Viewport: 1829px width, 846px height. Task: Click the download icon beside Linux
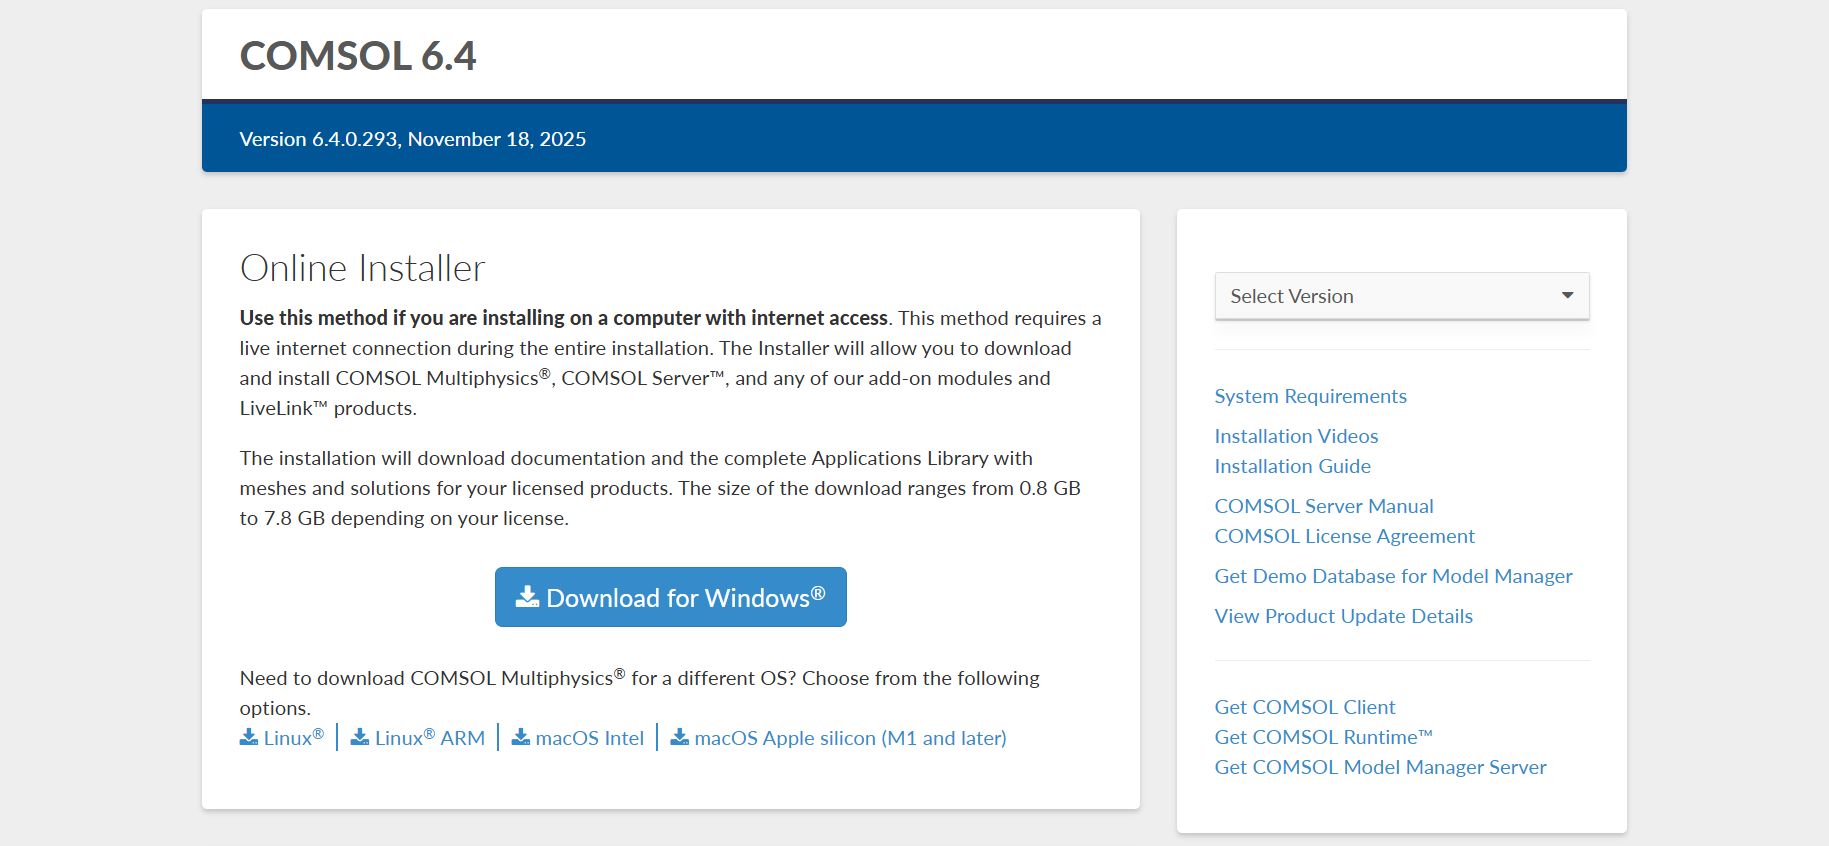tap(249, 737)
